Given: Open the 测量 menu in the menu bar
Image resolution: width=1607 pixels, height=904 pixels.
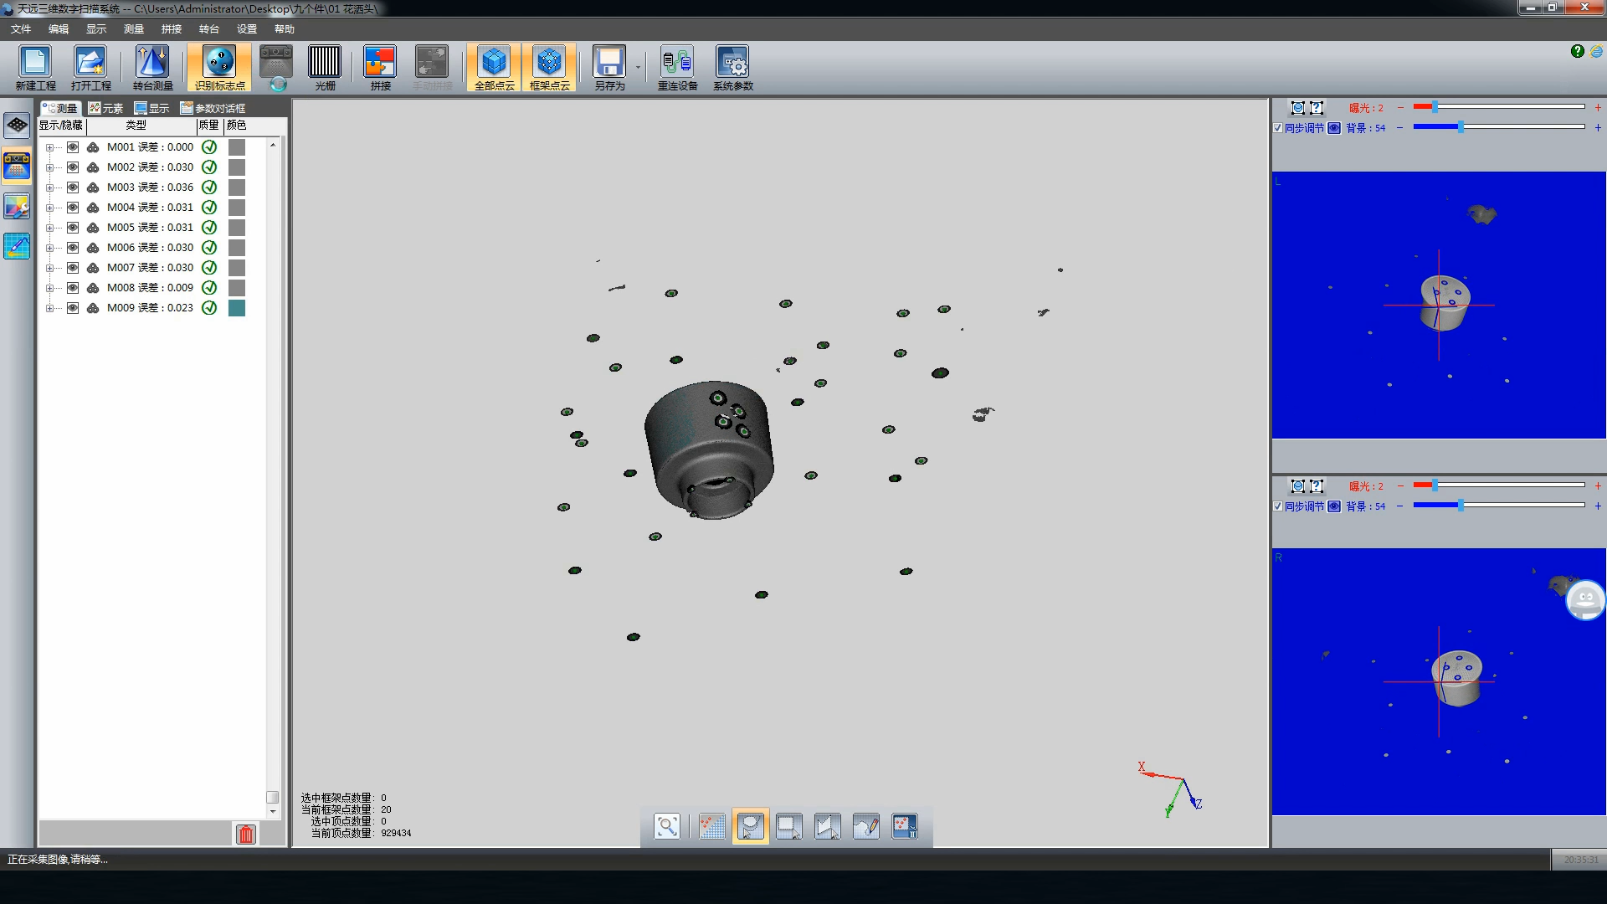Looking at the screenshot, I should [133, 29].
